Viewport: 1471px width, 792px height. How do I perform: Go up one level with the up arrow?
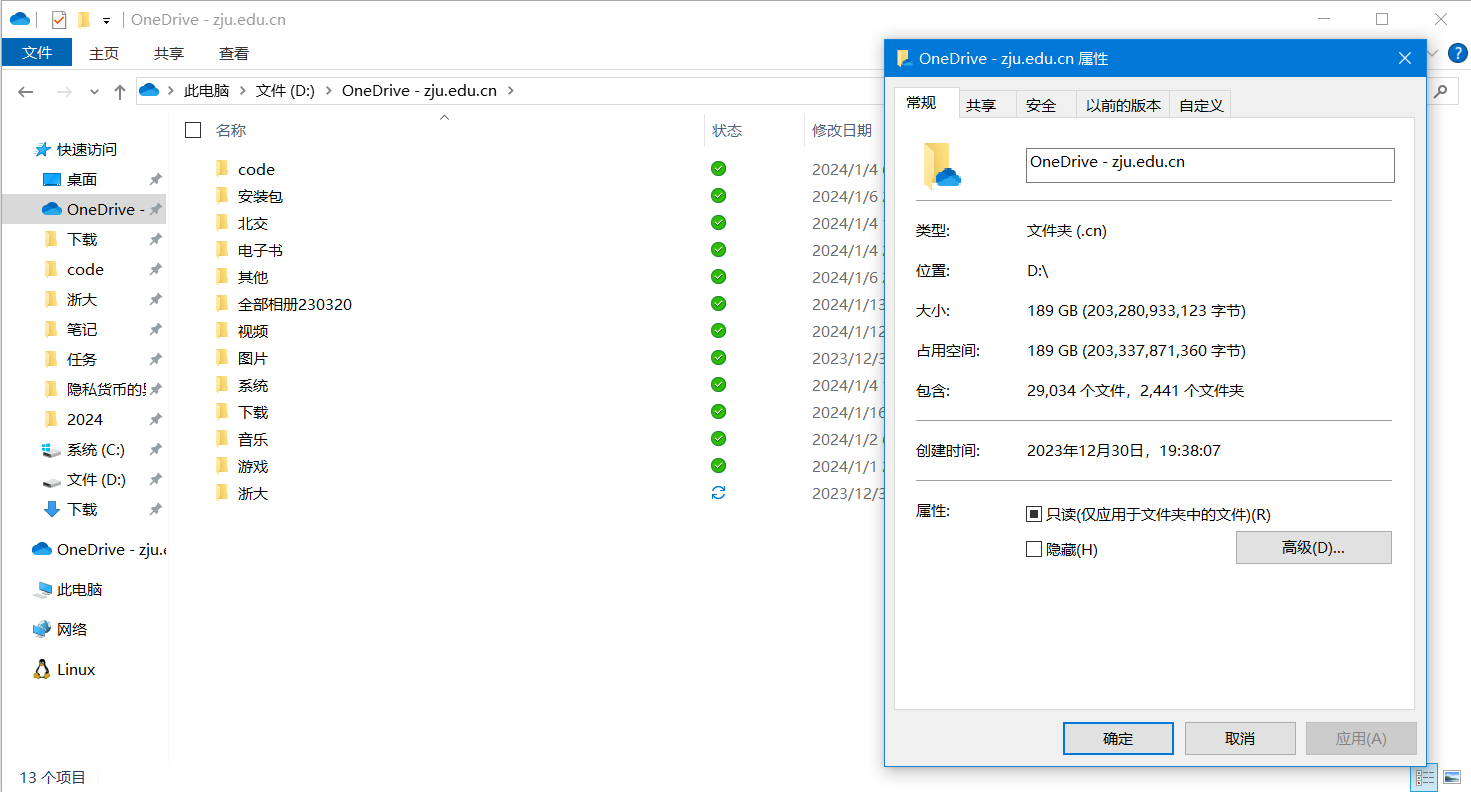tap(120, 91)
